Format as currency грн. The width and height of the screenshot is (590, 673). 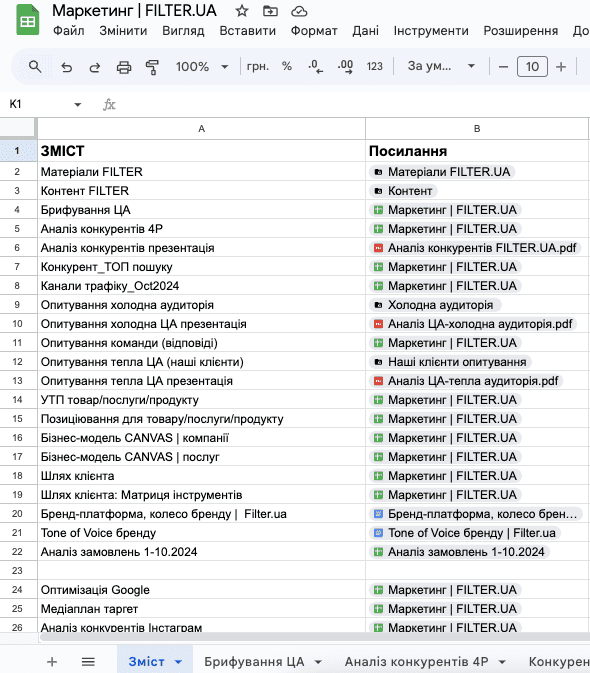[257, 67]
